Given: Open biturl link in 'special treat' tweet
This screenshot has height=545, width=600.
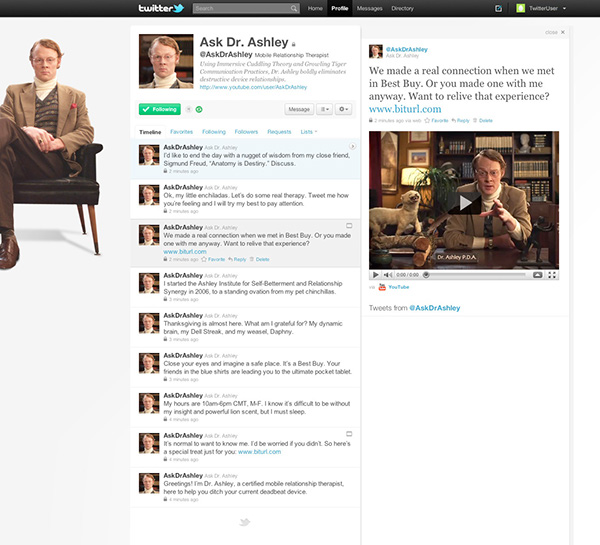Looking at the screenshot, I should pos(259,452).
